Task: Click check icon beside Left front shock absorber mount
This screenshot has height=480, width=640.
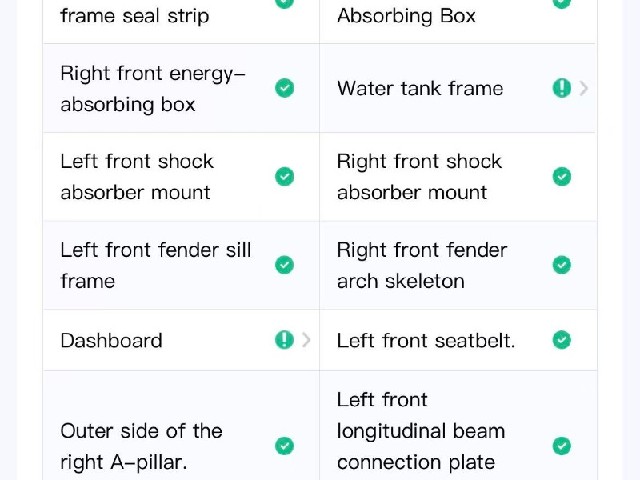Action: click(284, 177)
